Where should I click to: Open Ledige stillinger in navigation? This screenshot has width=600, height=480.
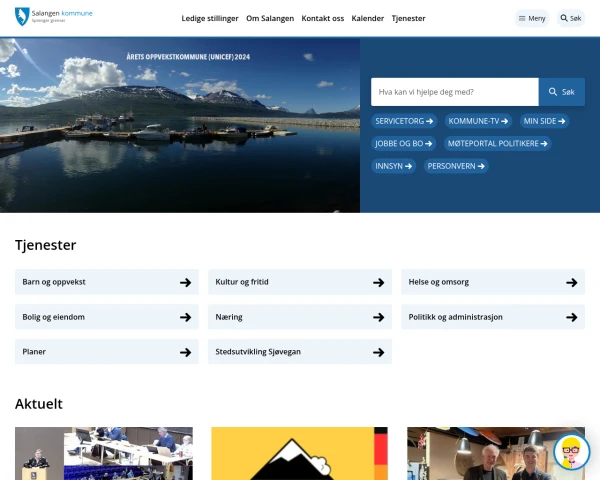pos(209,18)
